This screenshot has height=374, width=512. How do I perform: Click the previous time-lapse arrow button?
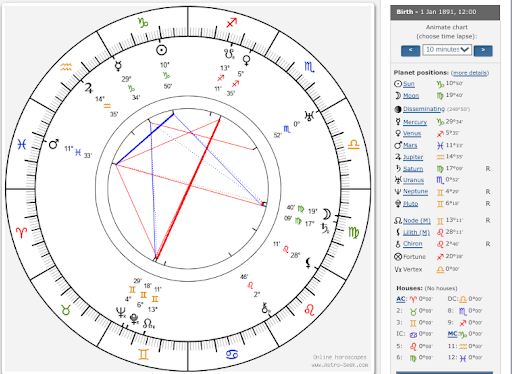(410, 50)
